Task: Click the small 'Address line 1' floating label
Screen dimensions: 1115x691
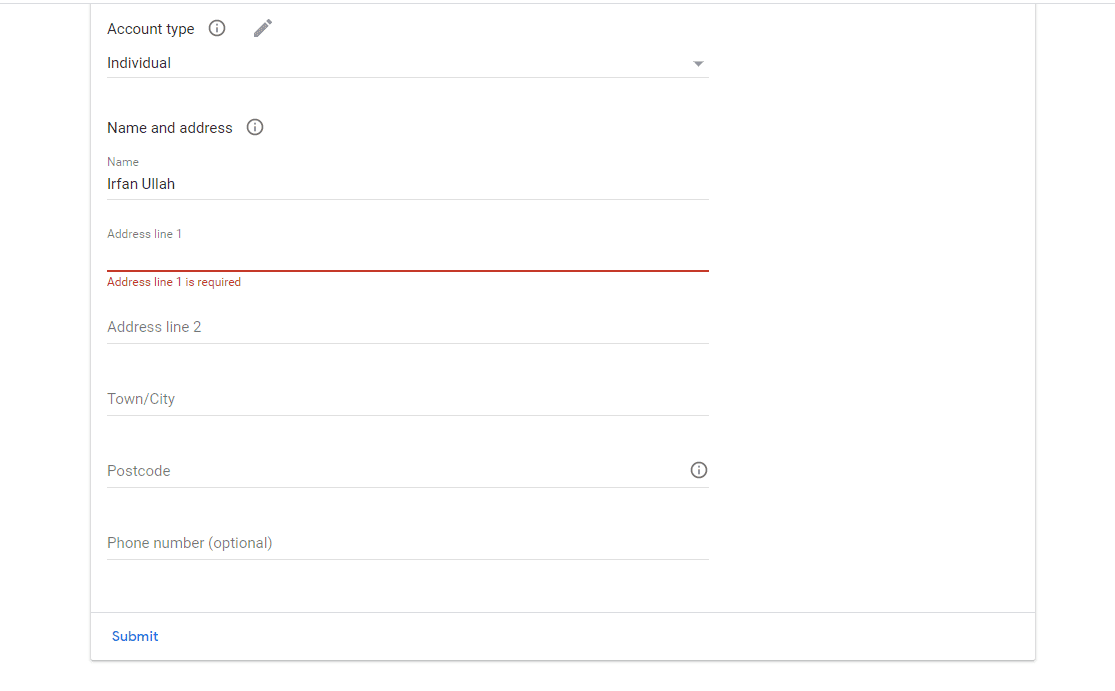Action: click(x=144, y=234)
